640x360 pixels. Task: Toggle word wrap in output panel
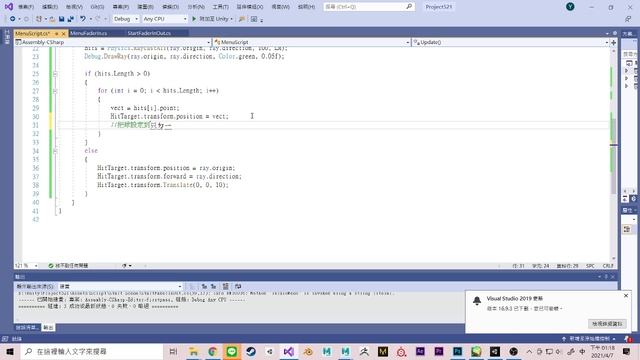[x=238, y=287]
